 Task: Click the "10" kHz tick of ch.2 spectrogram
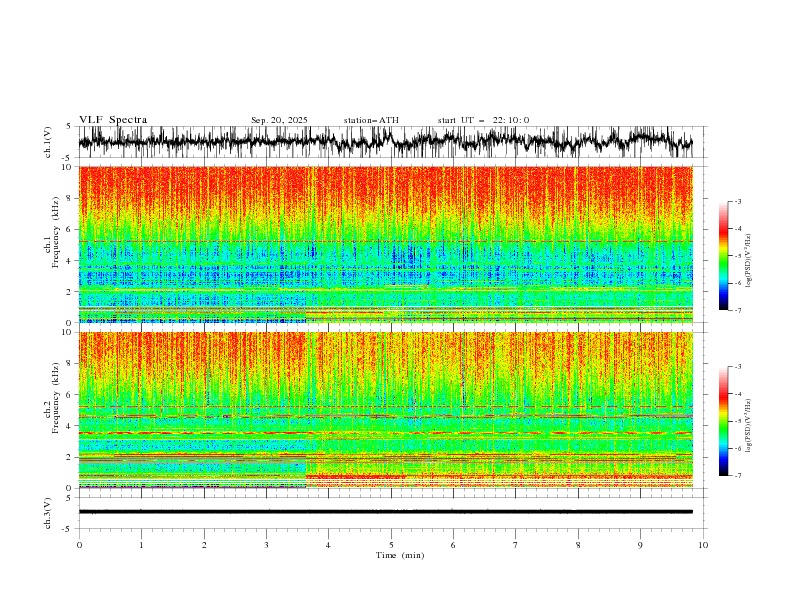[68, 332]
